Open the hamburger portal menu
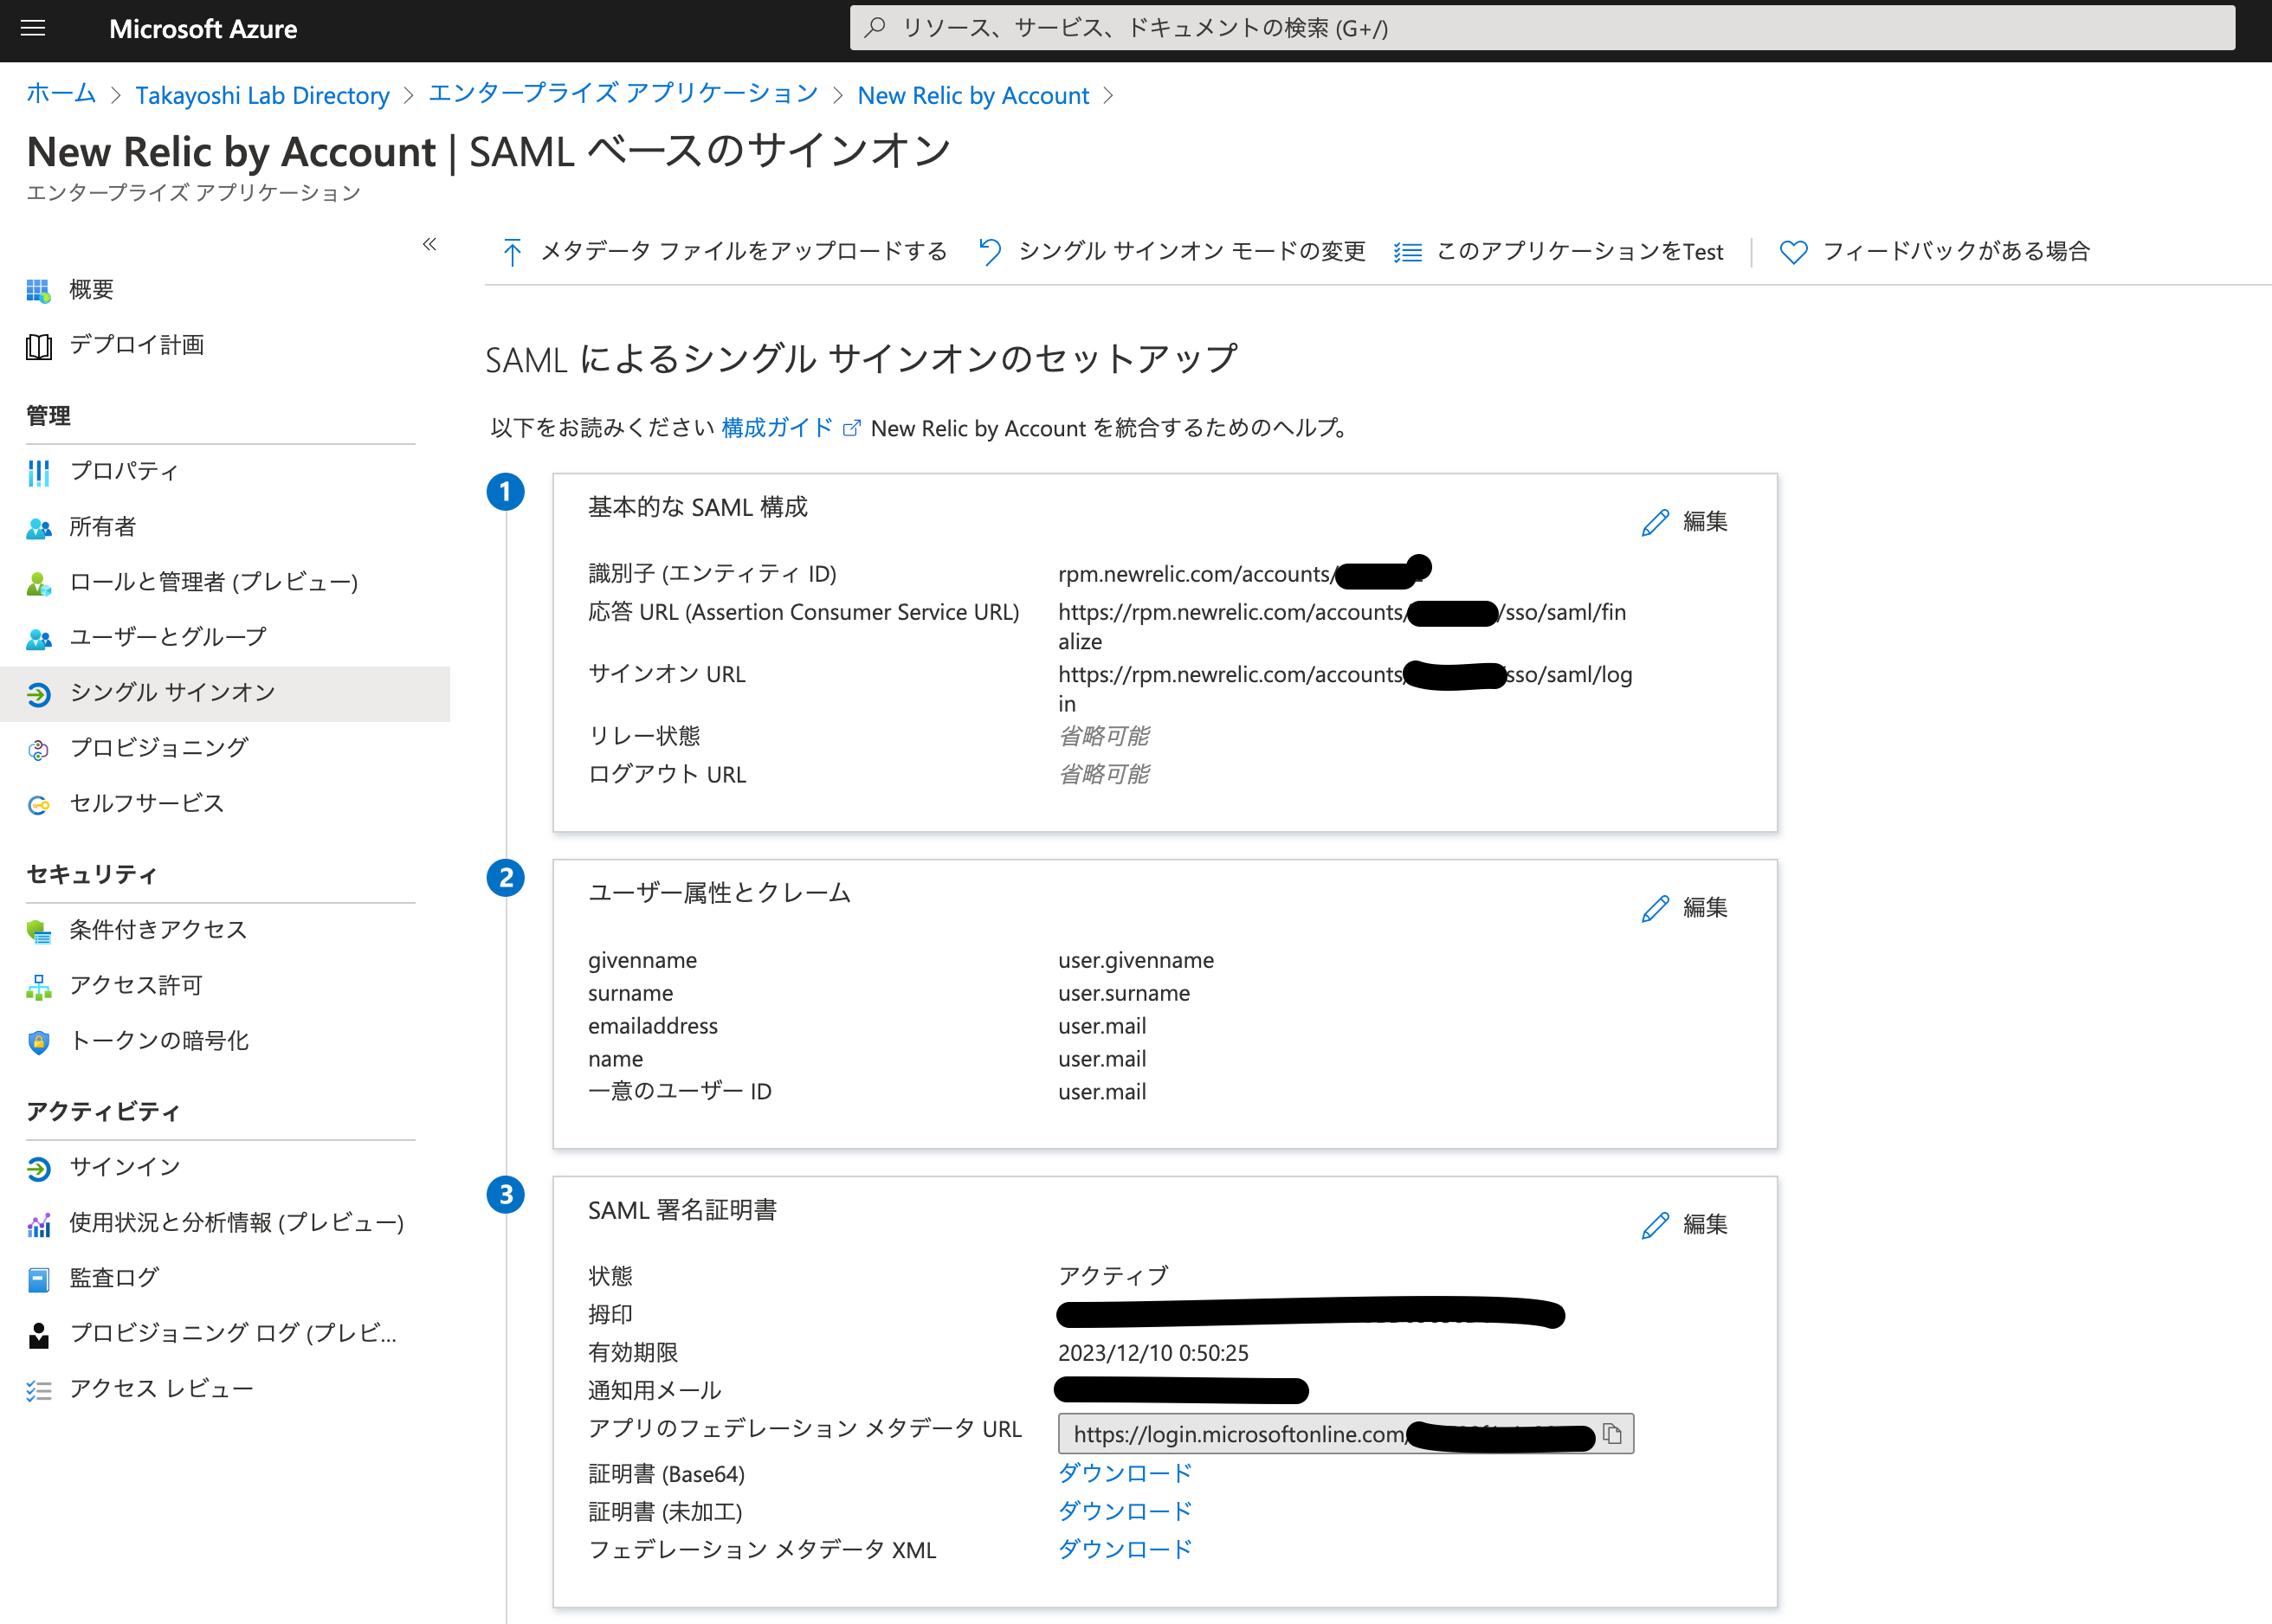The height and width of the screenshot is (1624, 2272). tap(33, 28)
